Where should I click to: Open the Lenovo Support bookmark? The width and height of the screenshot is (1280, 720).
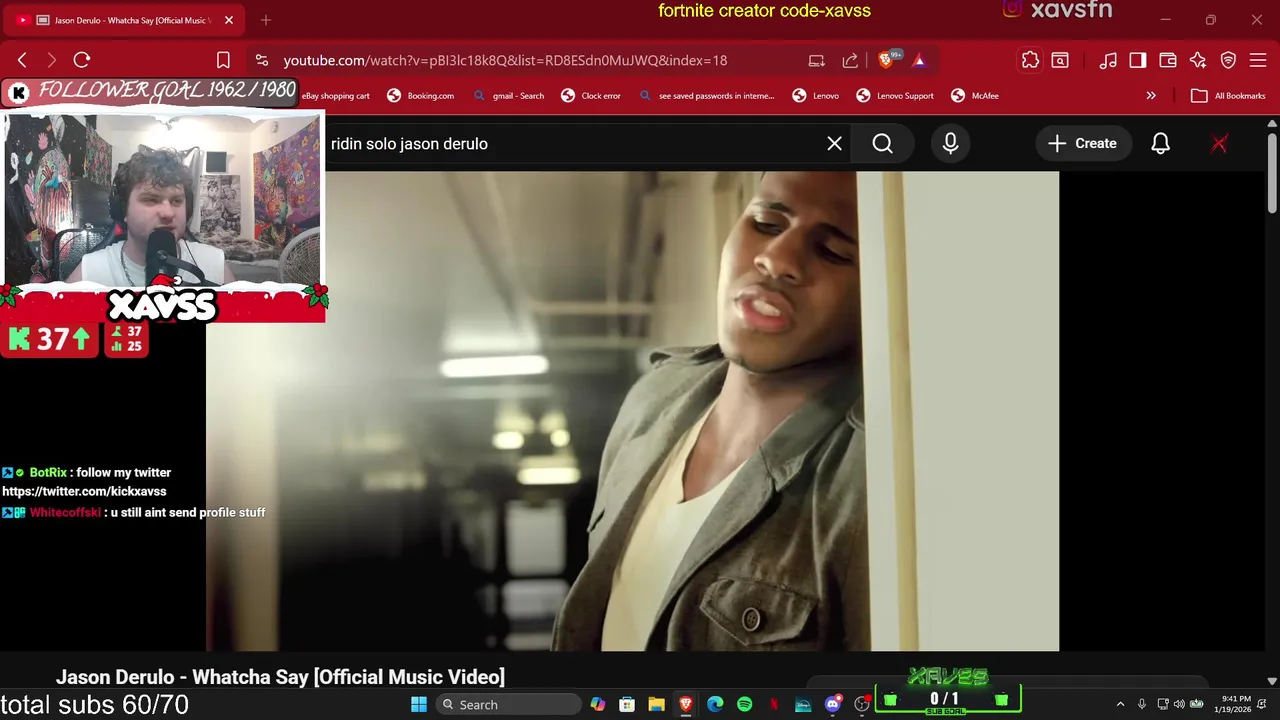coord(895,96)
